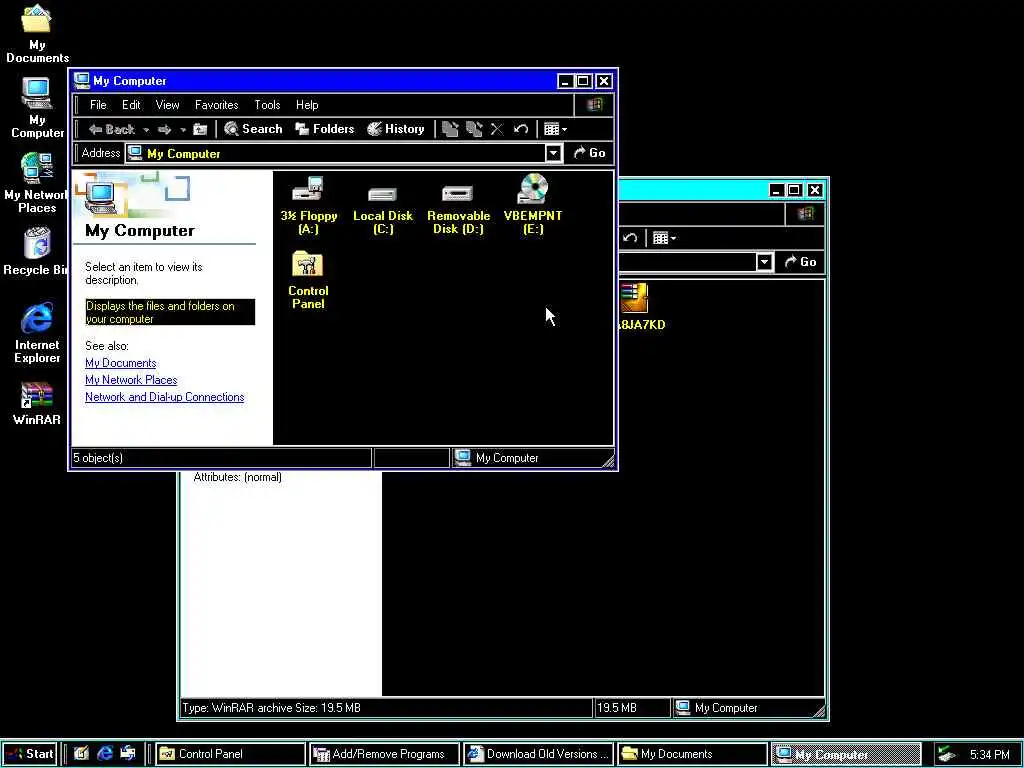Viewport: 1024px width, 768px height.
Task: Click the My Computer taskbar button
Action: click(847, 754)
